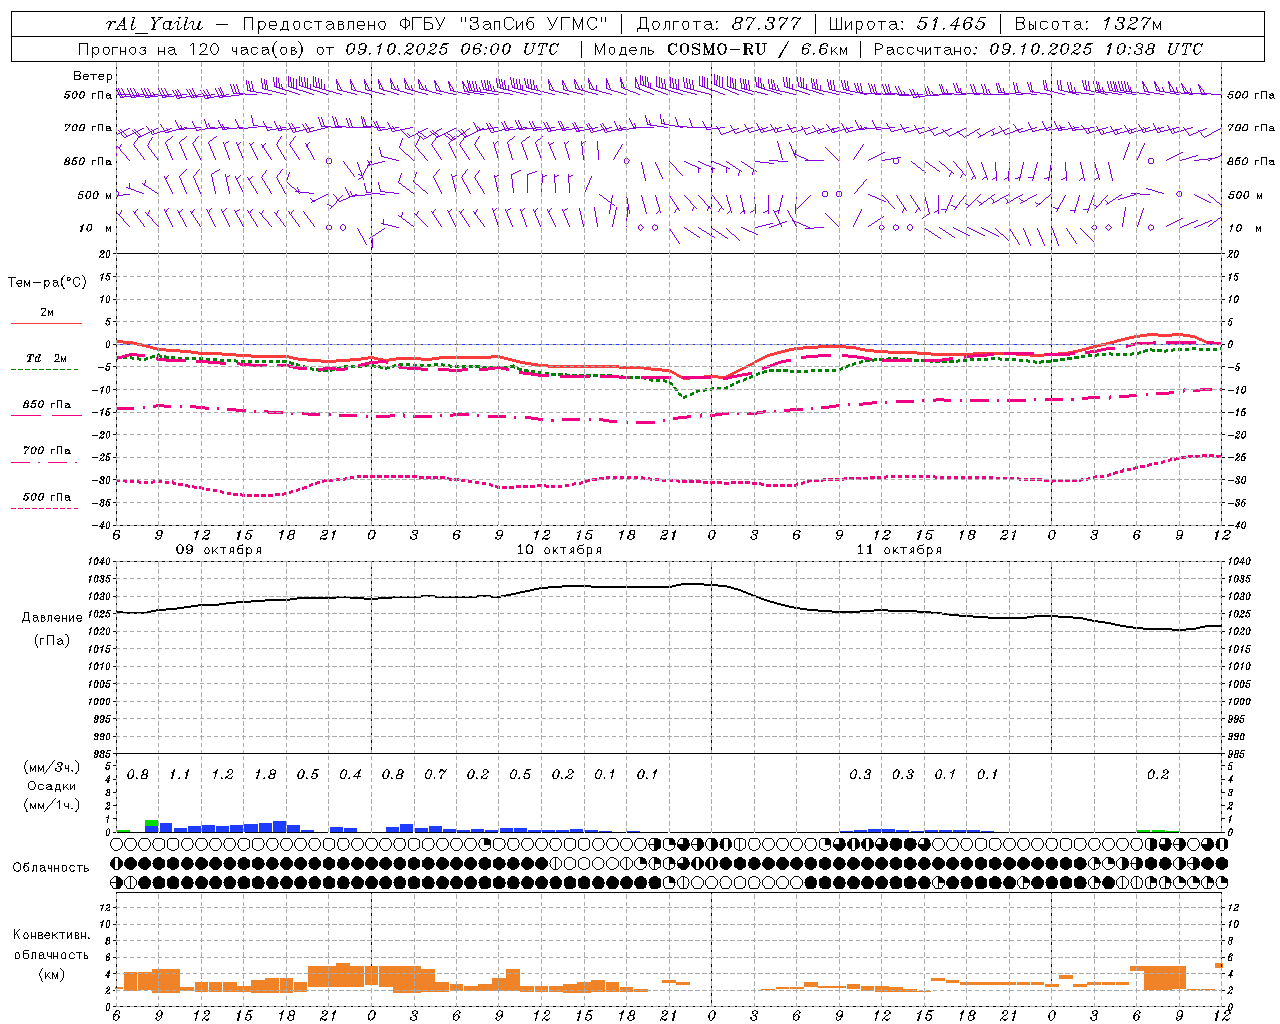Click the 1.1 precipitation value
The height and width of the screenshot is (1024, 1280).
pyautogui.click(x=180, y=775)
